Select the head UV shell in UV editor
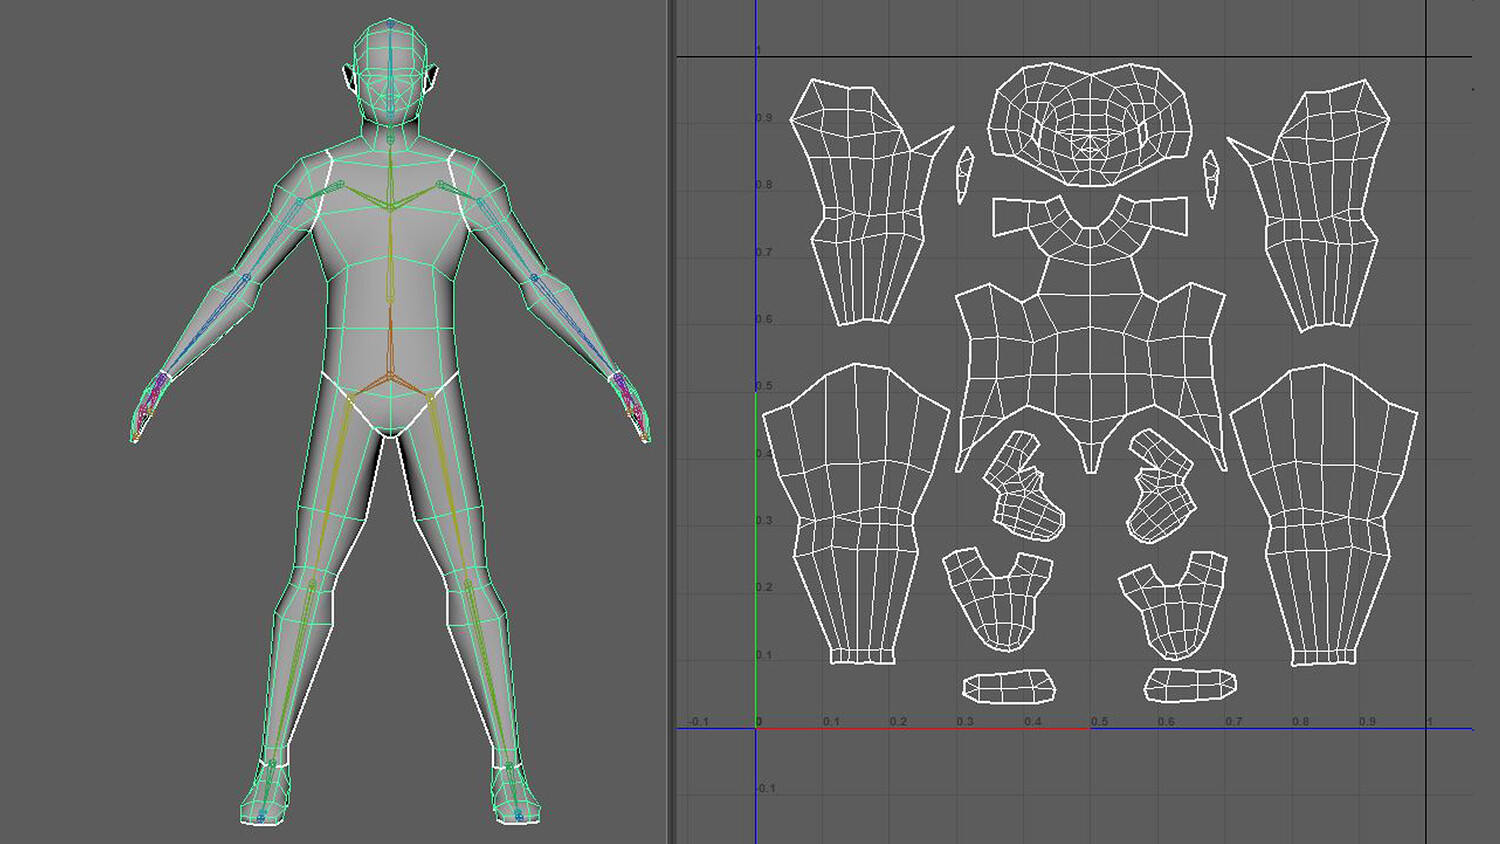 click(1090, 125)
